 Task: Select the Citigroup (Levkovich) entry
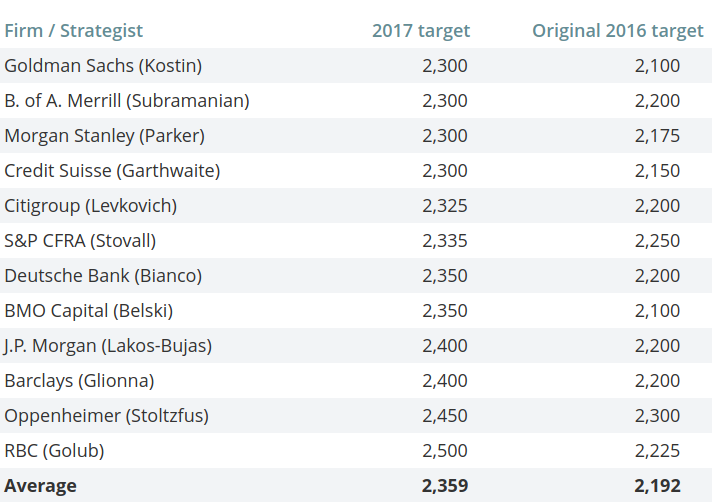tap(91, 206)
